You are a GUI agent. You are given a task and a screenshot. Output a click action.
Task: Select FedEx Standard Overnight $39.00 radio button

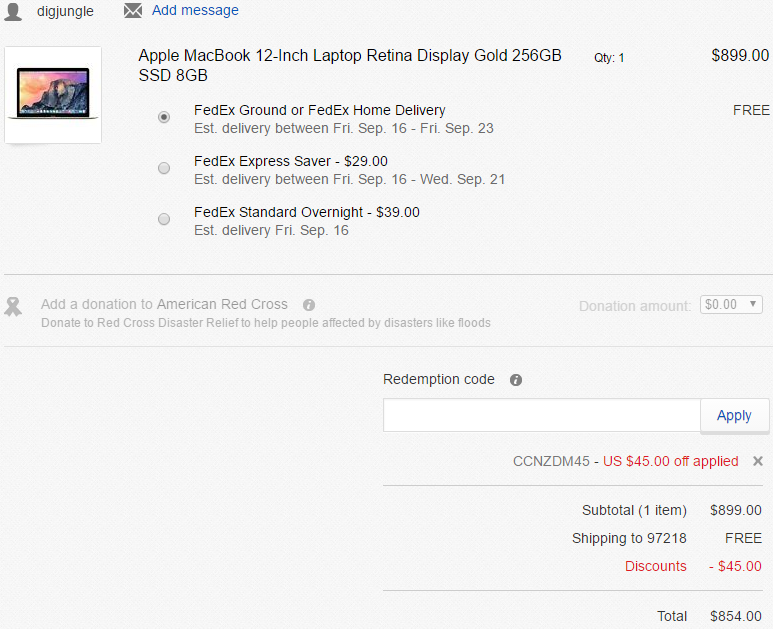pos(164,219)
